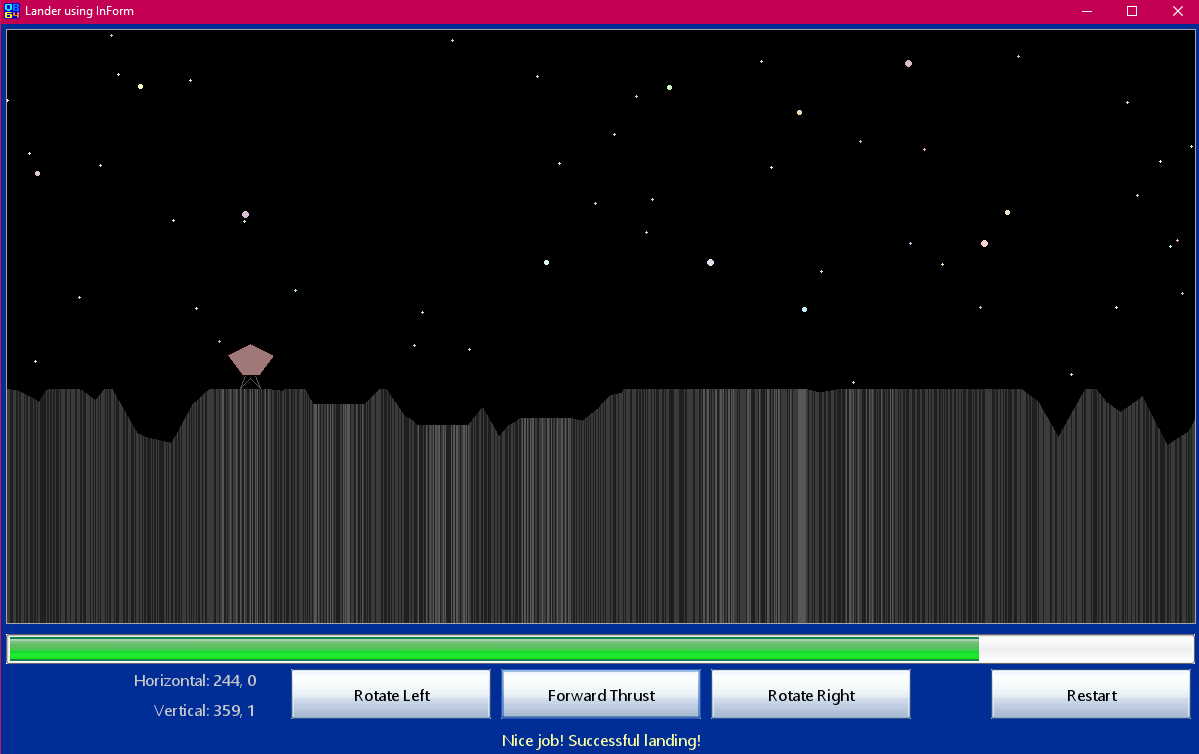Click the Rotate Right button
Viewport: 1199px width, 754px height.
click(x=811, y=695)
